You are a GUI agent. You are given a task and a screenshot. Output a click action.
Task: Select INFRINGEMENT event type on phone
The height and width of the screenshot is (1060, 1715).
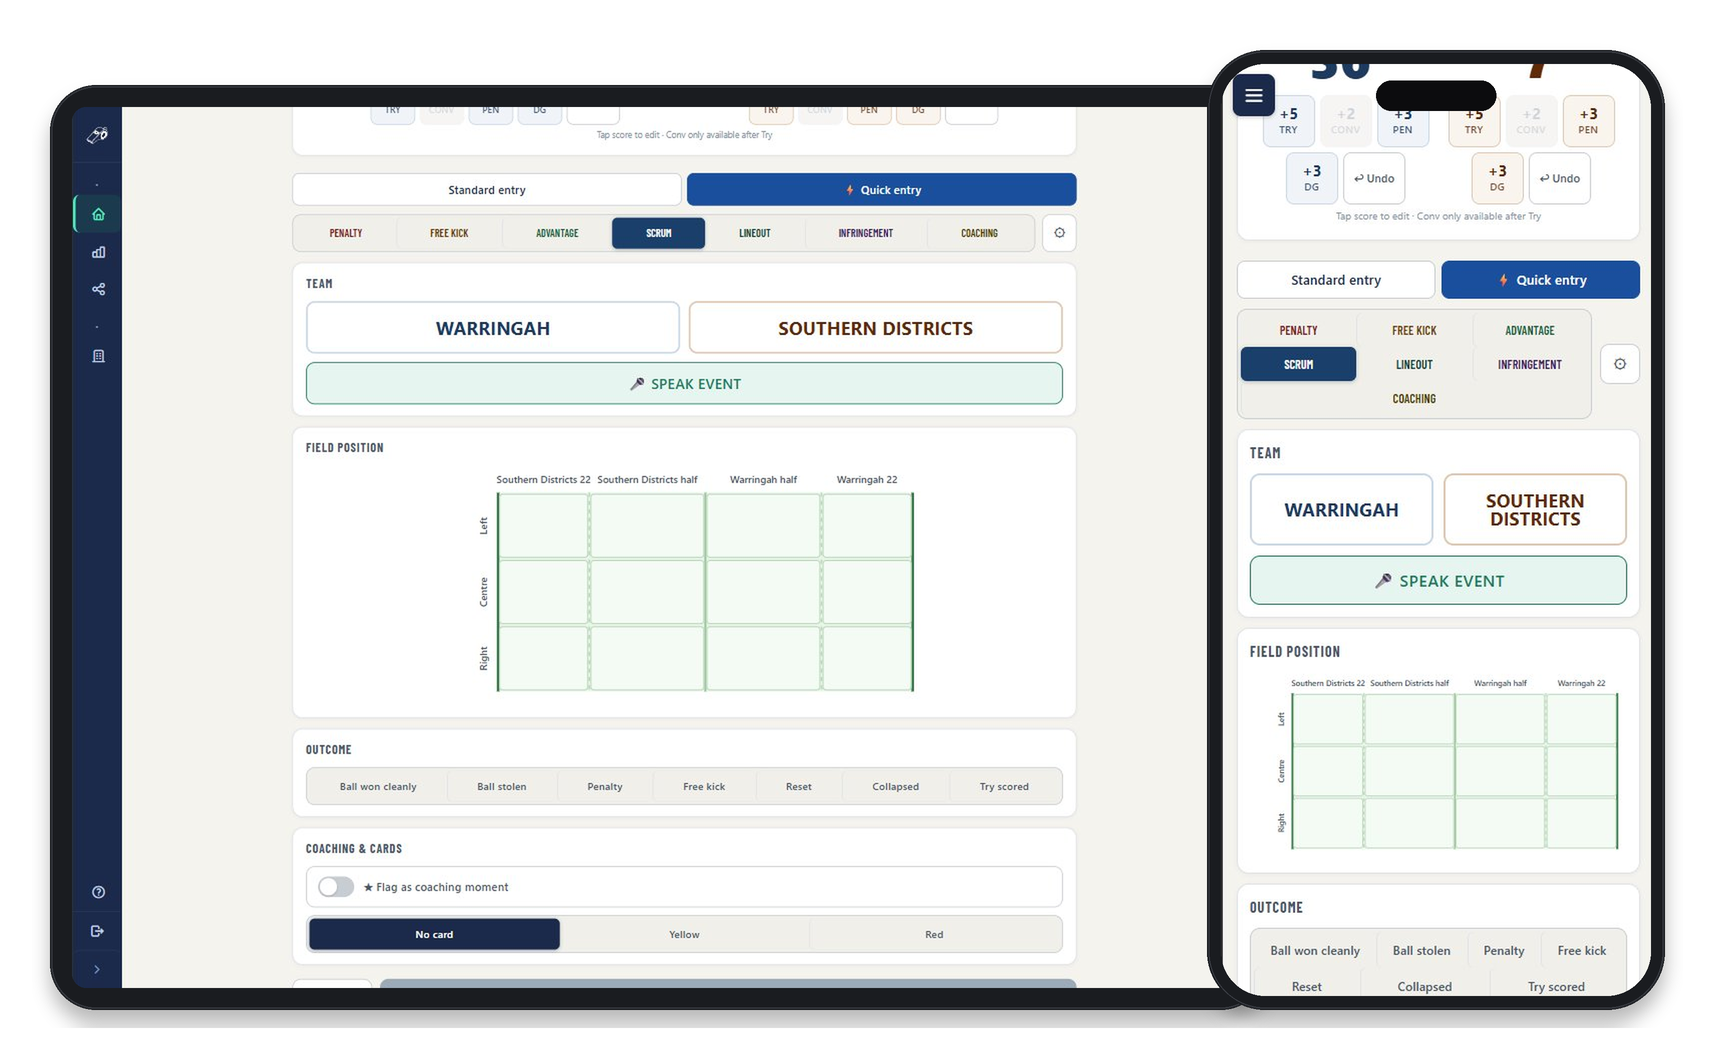(1529, 364)
